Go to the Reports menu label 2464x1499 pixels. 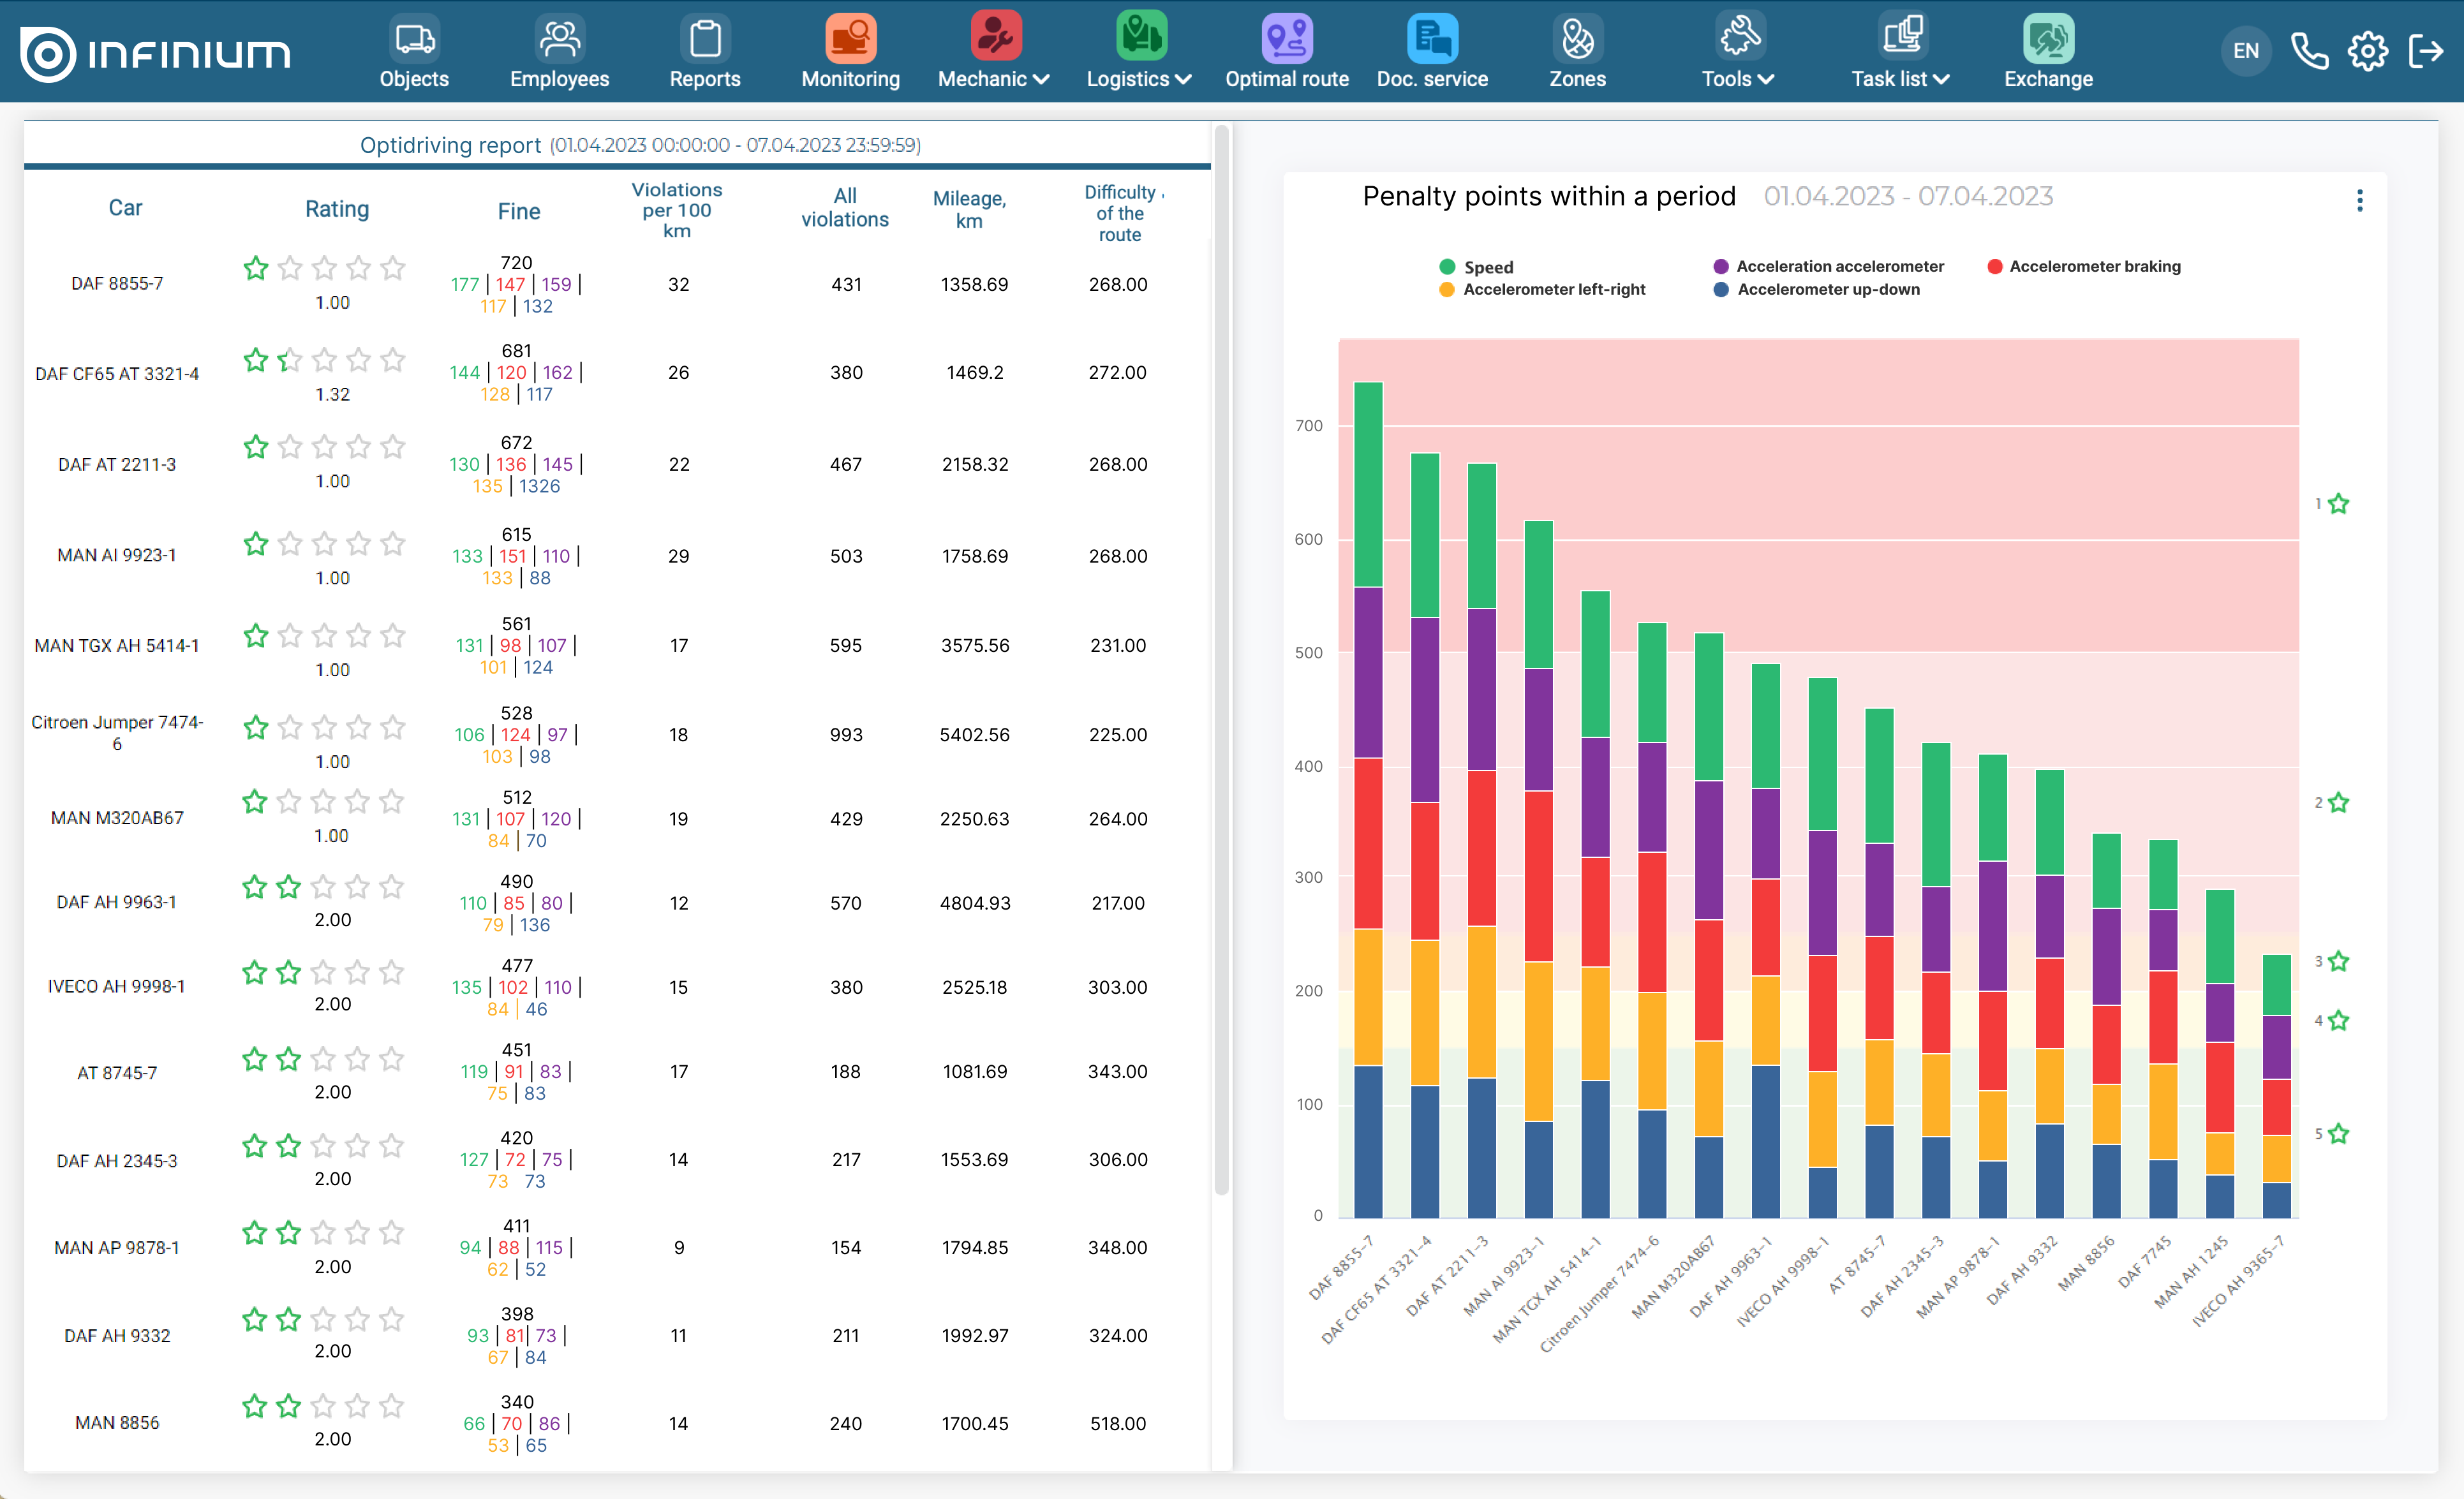(705, 79)
